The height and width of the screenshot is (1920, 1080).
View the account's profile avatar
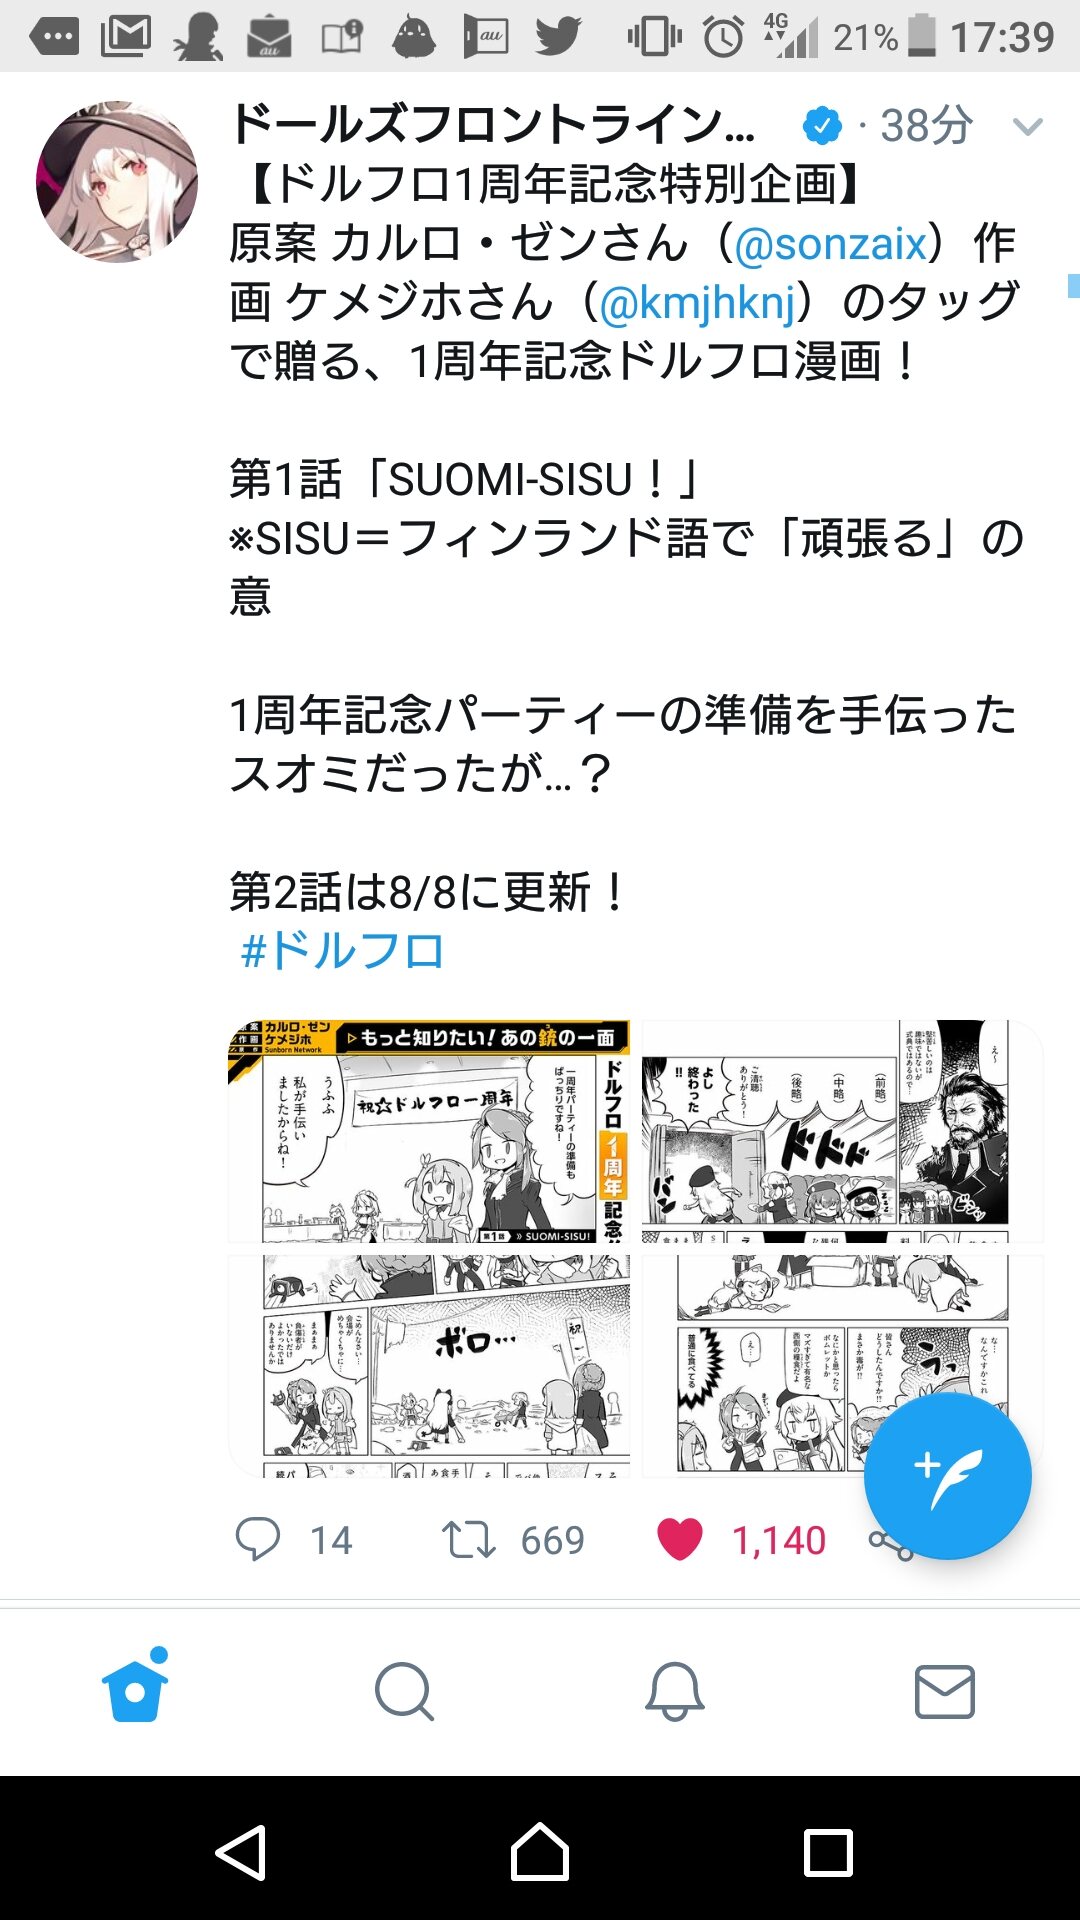pyautogui.click(x=117, y=182)
